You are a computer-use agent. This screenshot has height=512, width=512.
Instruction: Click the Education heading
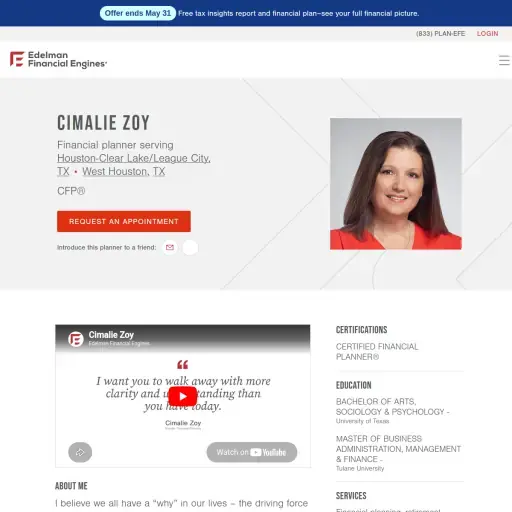[353, 385]
